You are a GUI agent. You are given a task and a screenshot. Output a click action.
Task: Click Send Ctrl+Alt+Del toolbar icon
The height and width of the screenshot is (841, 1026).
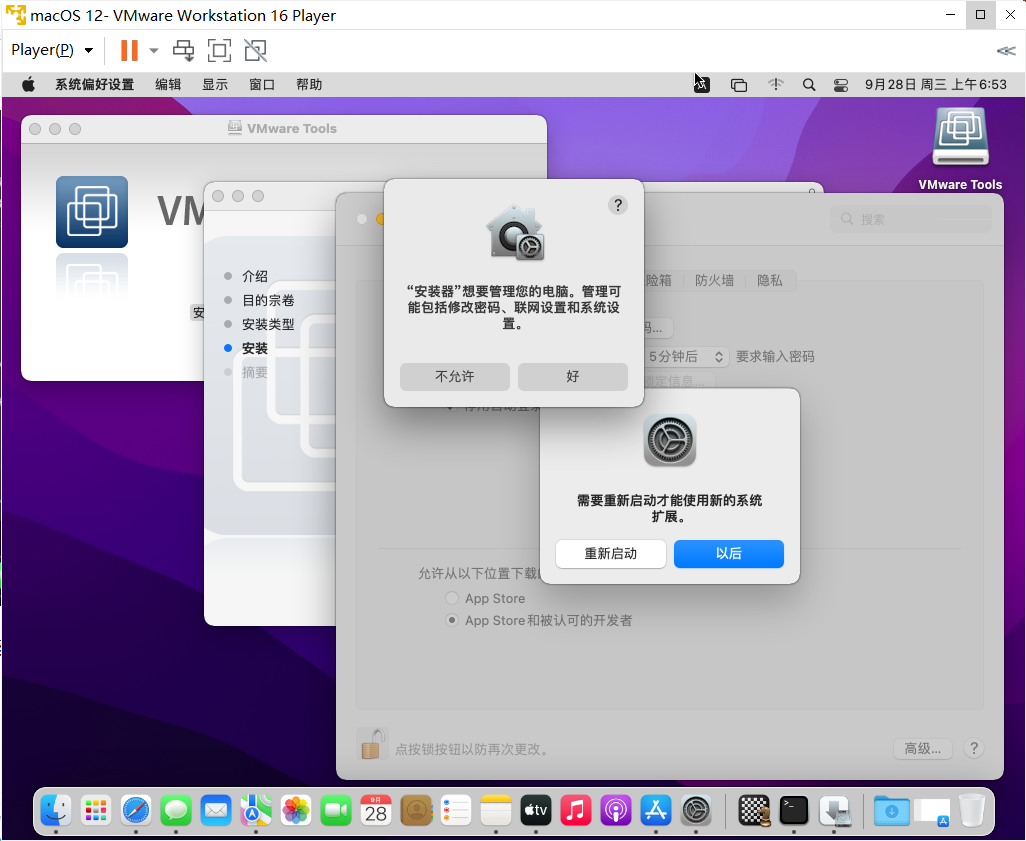[183, 50]
